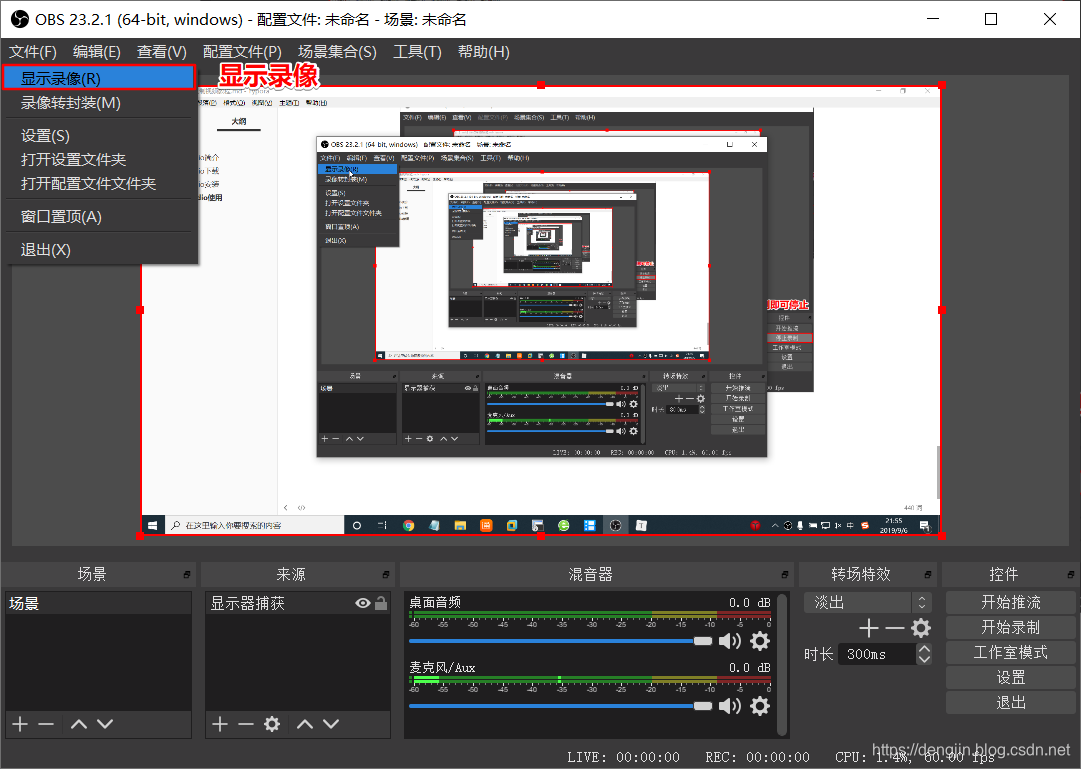Remove the selected scene with the minus icon
1081x769 pixels.
tap(46, 723)
